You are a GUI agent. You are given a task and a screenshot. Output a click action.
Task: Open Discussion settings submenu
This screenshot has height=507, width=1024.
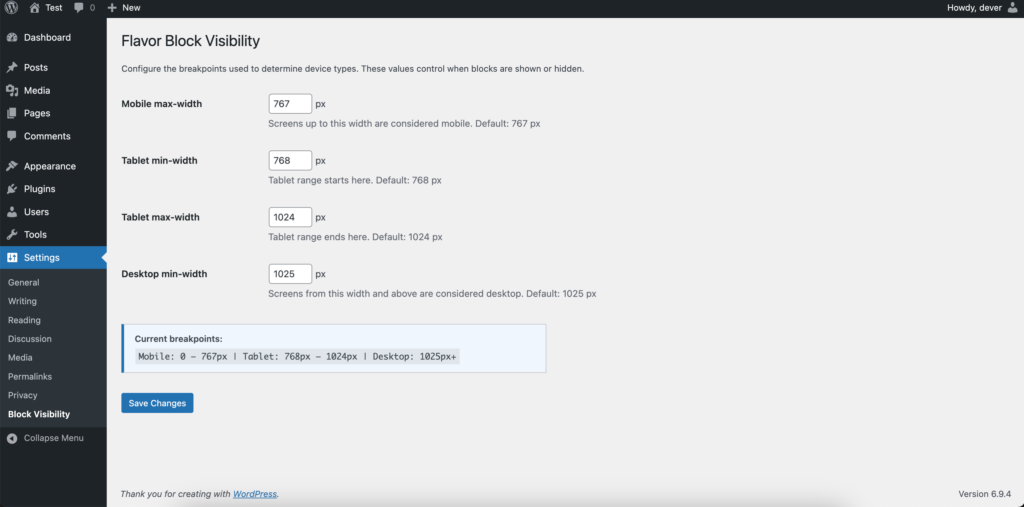tap(29, 339)
